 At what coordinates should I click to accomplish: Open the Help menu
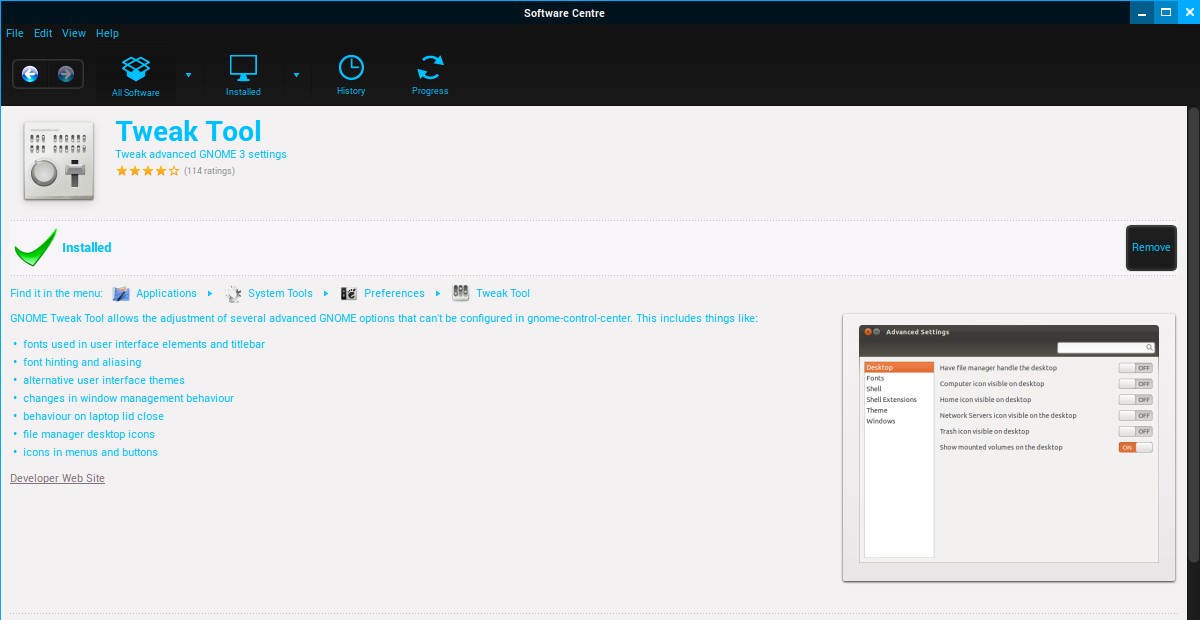[107, 33]
